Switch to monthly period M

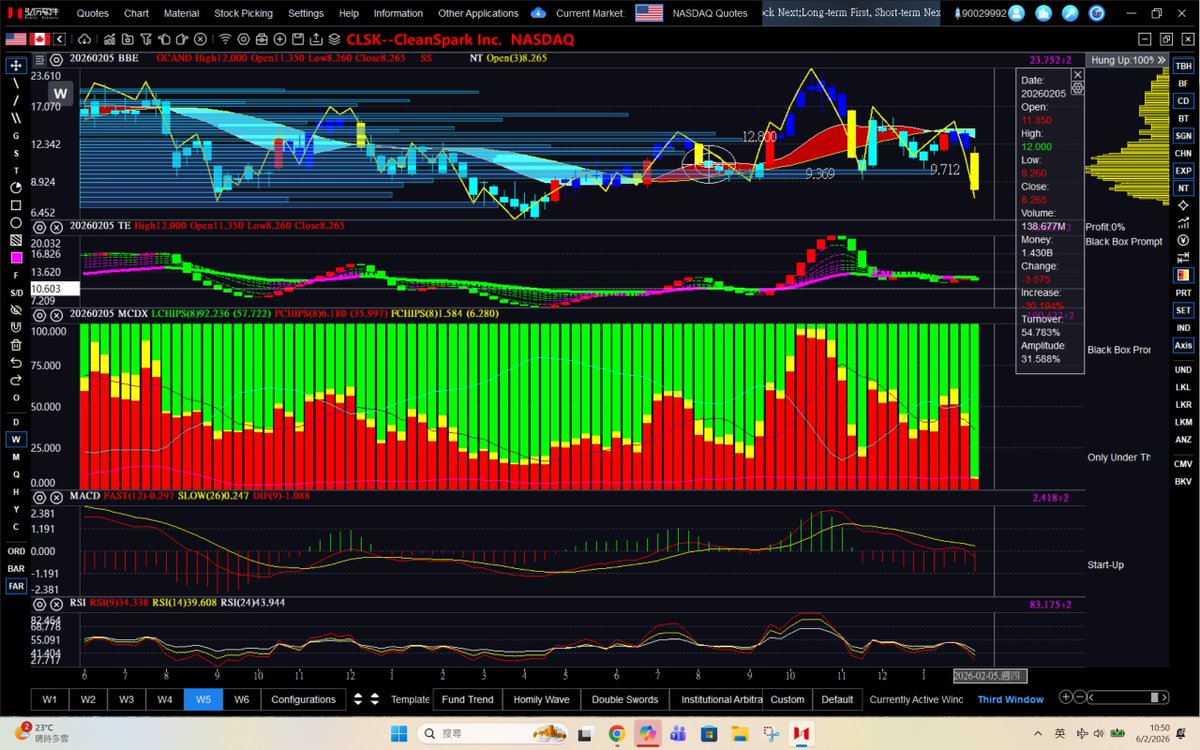tap(16, 457)
